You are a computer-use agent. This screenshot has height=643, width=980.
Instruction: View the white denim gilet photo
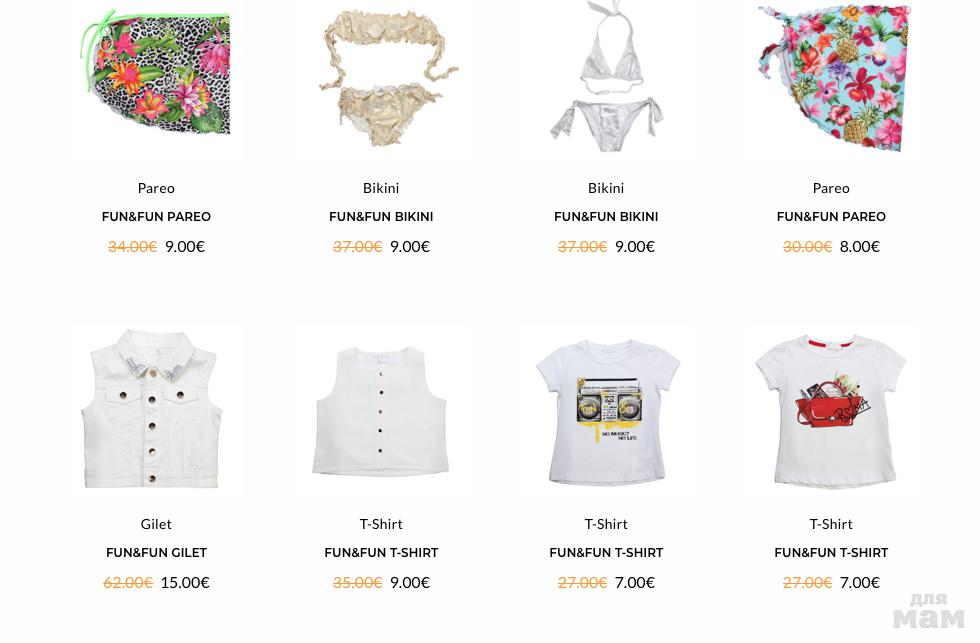point(156,408)
